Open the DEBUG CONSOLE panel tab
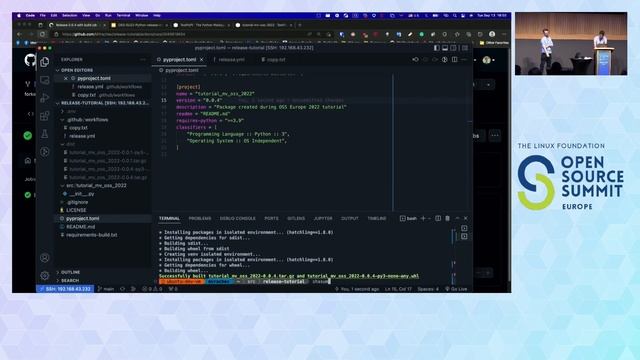The width and height of the screenshot is (640, 360). click(x=238, y=218)
